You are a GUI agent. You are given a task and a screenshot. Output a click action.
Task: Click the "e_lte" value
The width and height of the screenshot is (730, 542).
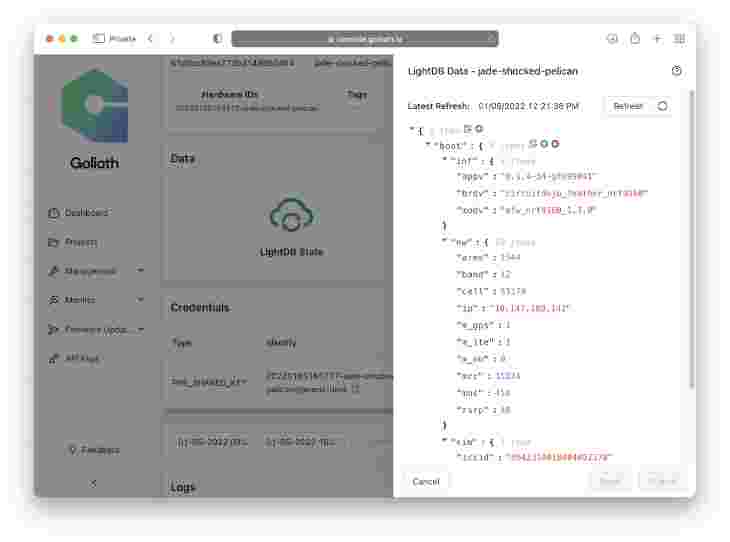[507, 342]
